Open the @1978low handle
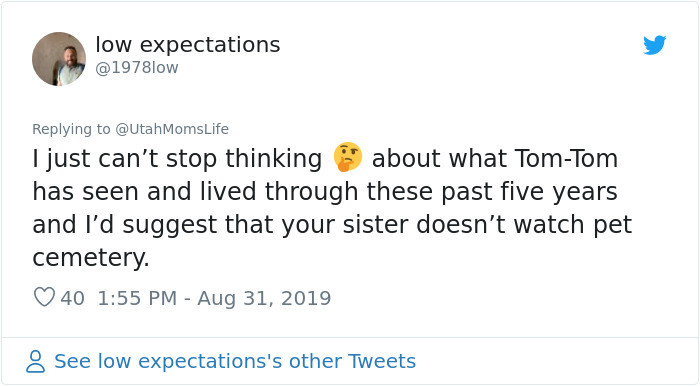Screen dimensions: 700x386 click(137, 68)
